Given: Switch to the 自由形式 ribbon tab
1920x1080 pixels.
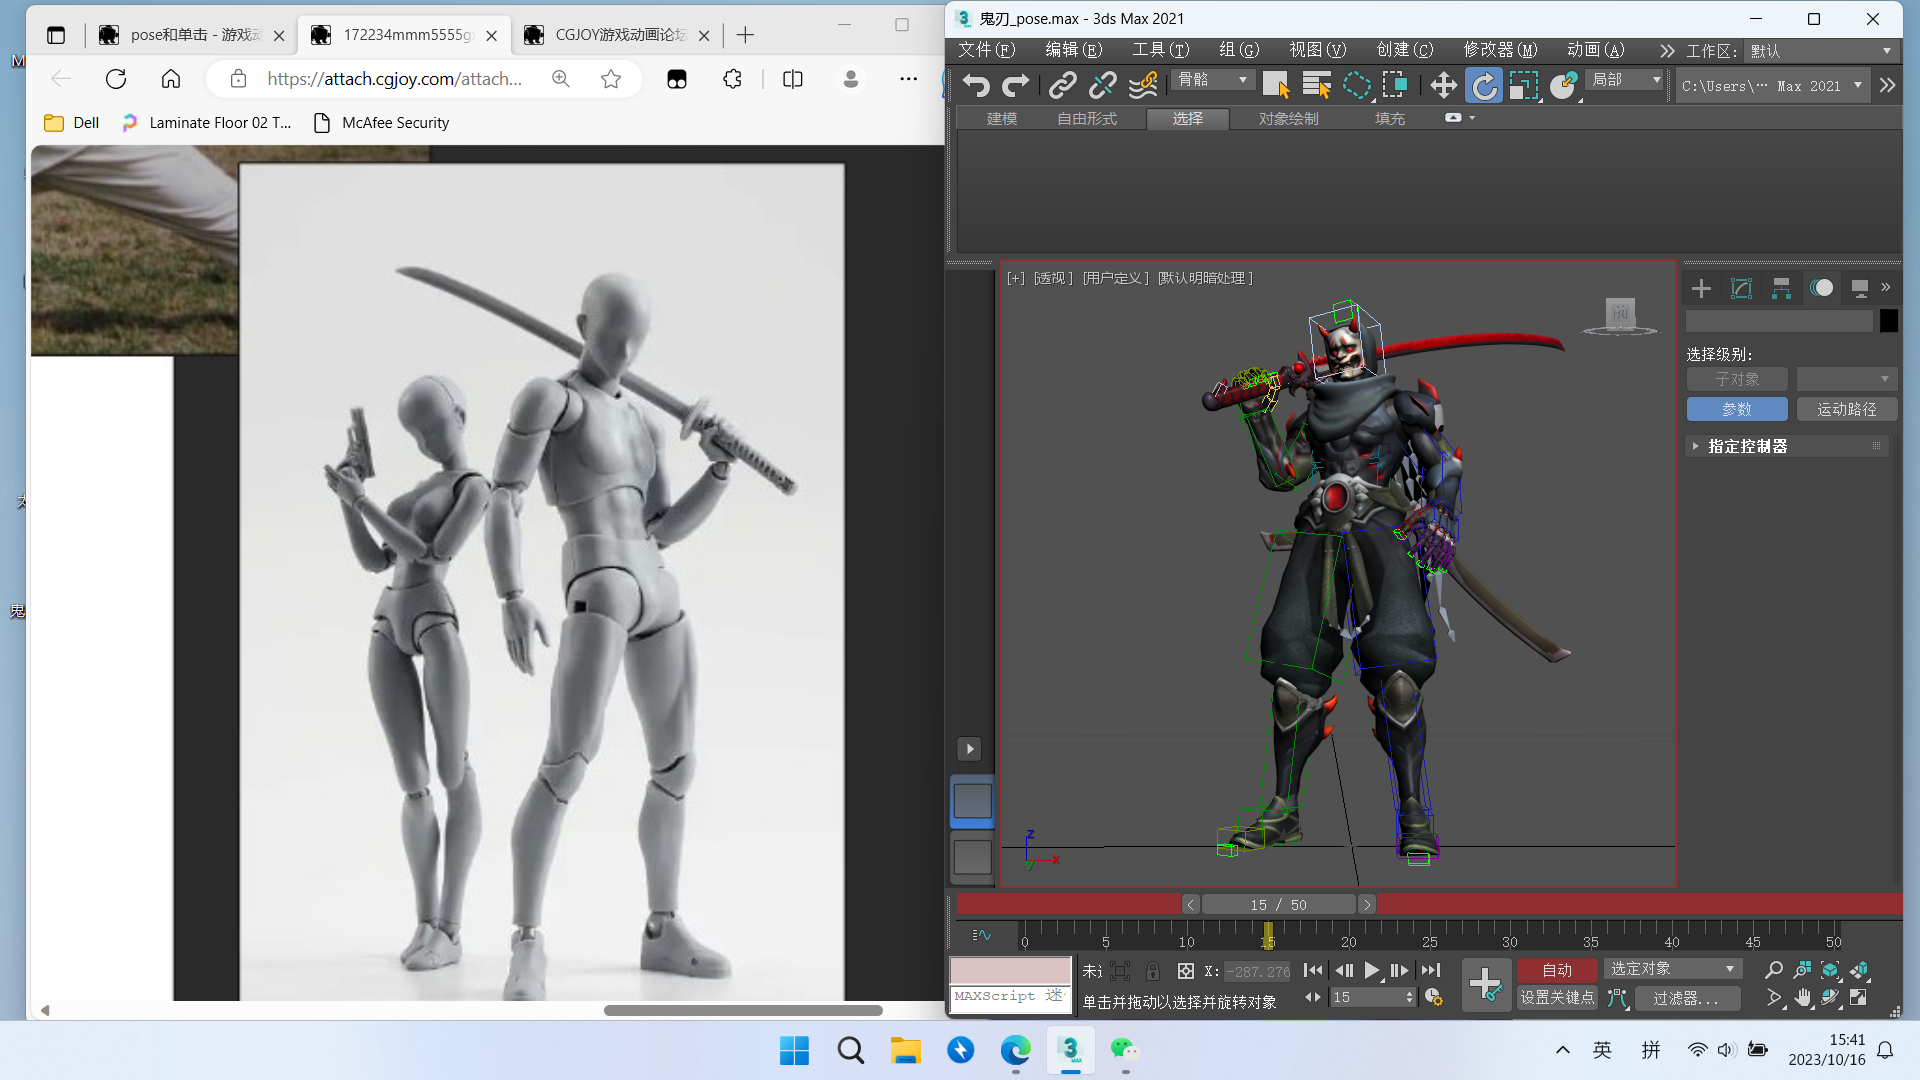Looking at the screenshot, I should tap(1087, 119).
